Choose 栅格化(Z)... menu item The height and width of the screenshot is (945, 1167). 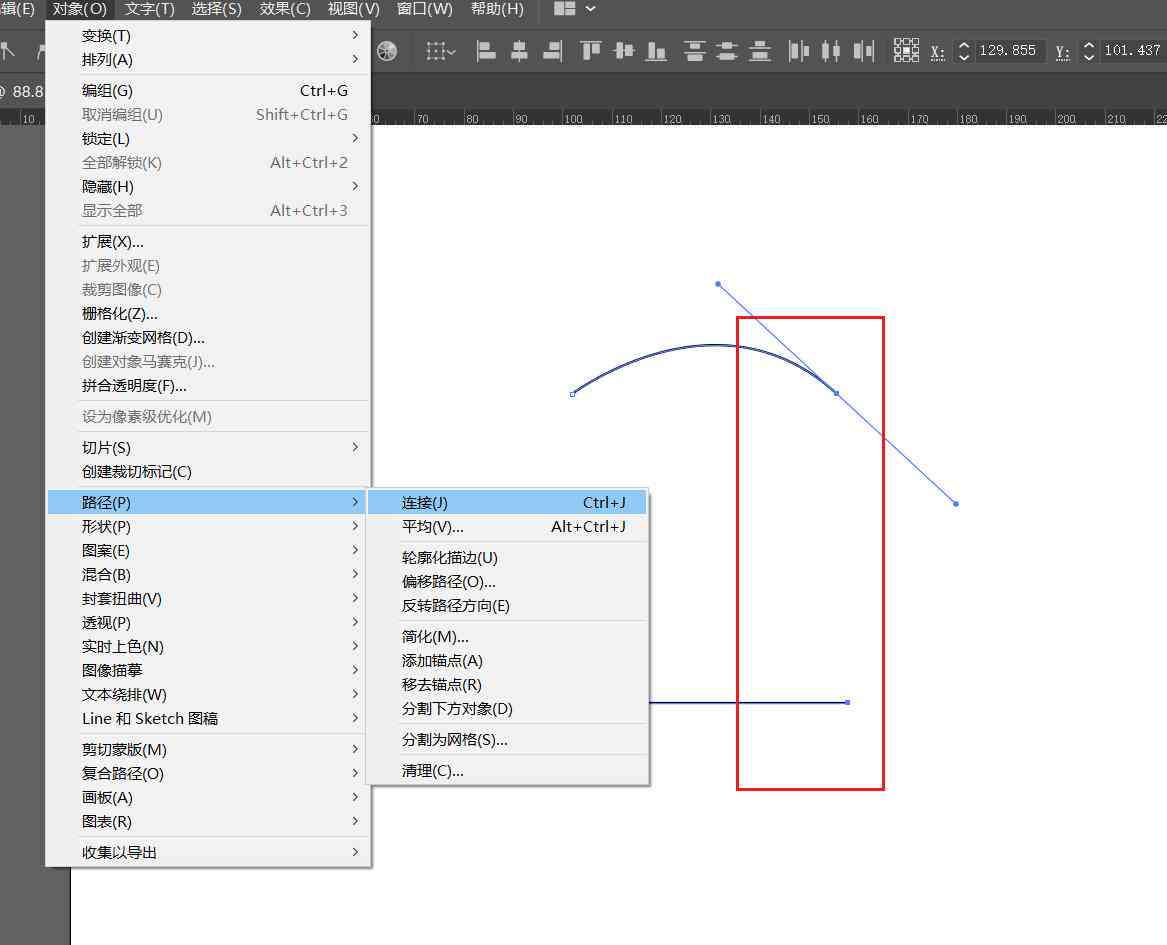(x=208, y=313)
